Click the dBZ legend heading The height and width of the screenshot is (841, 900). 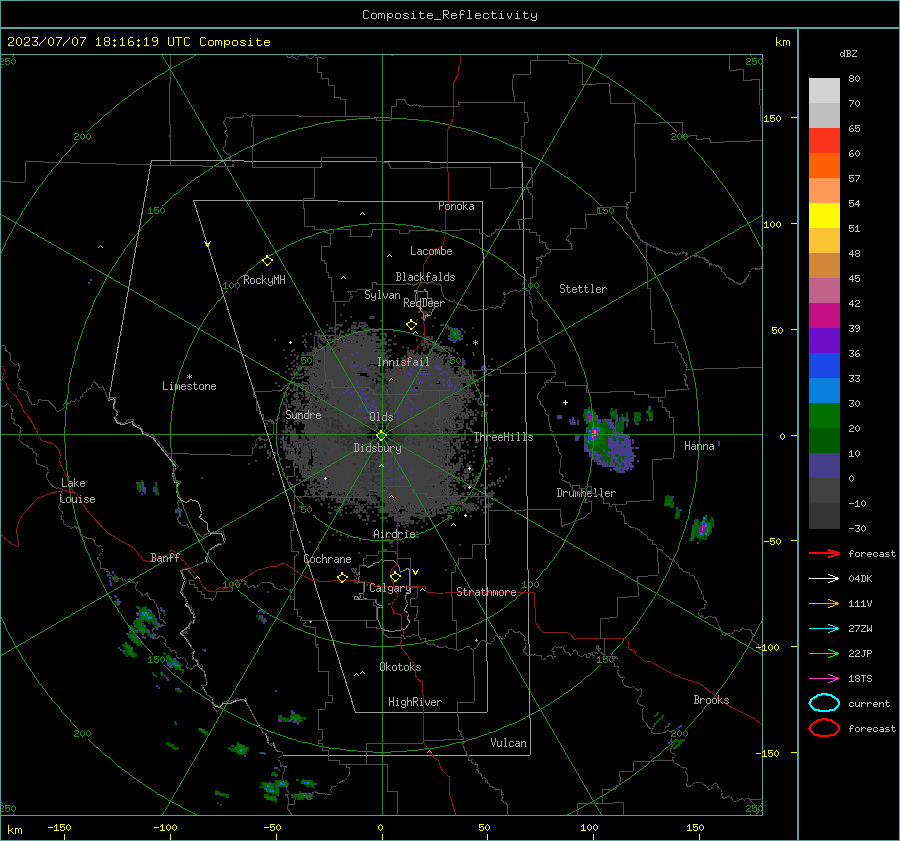(848, 53)
